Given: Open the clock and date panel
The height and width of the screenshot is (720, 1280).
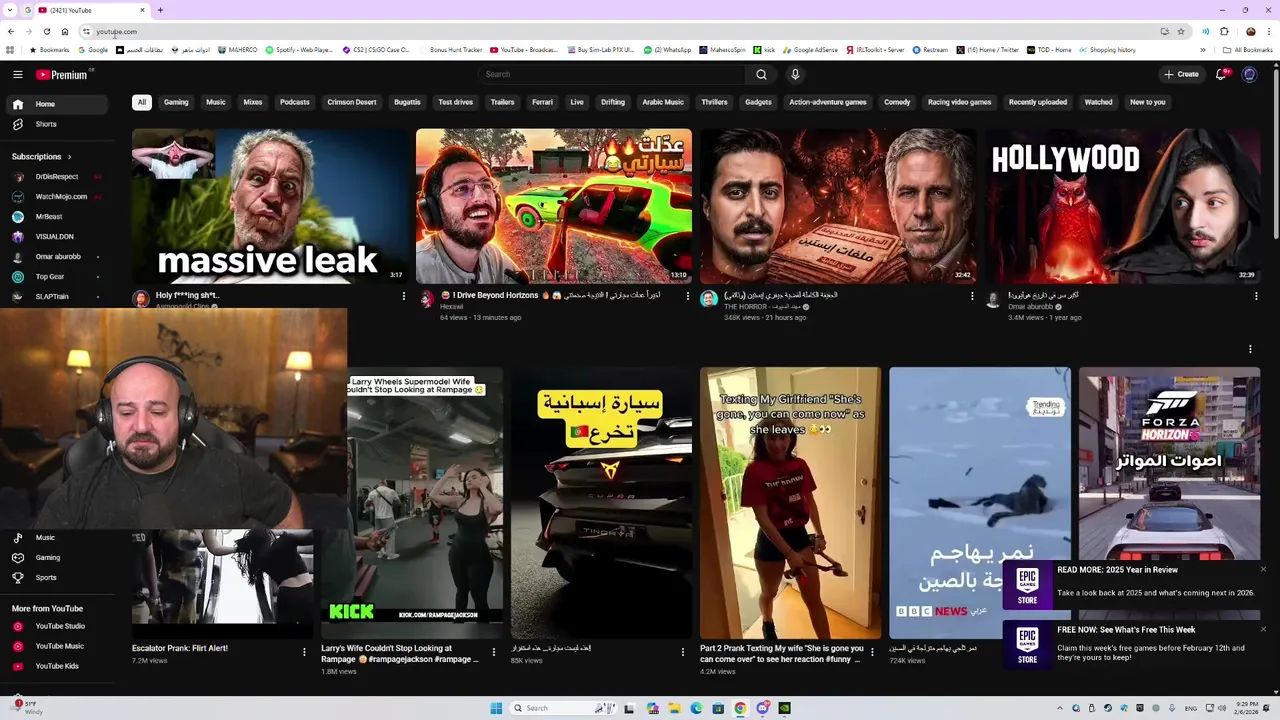Looking at the screenshot, I should click(1244, 708).
